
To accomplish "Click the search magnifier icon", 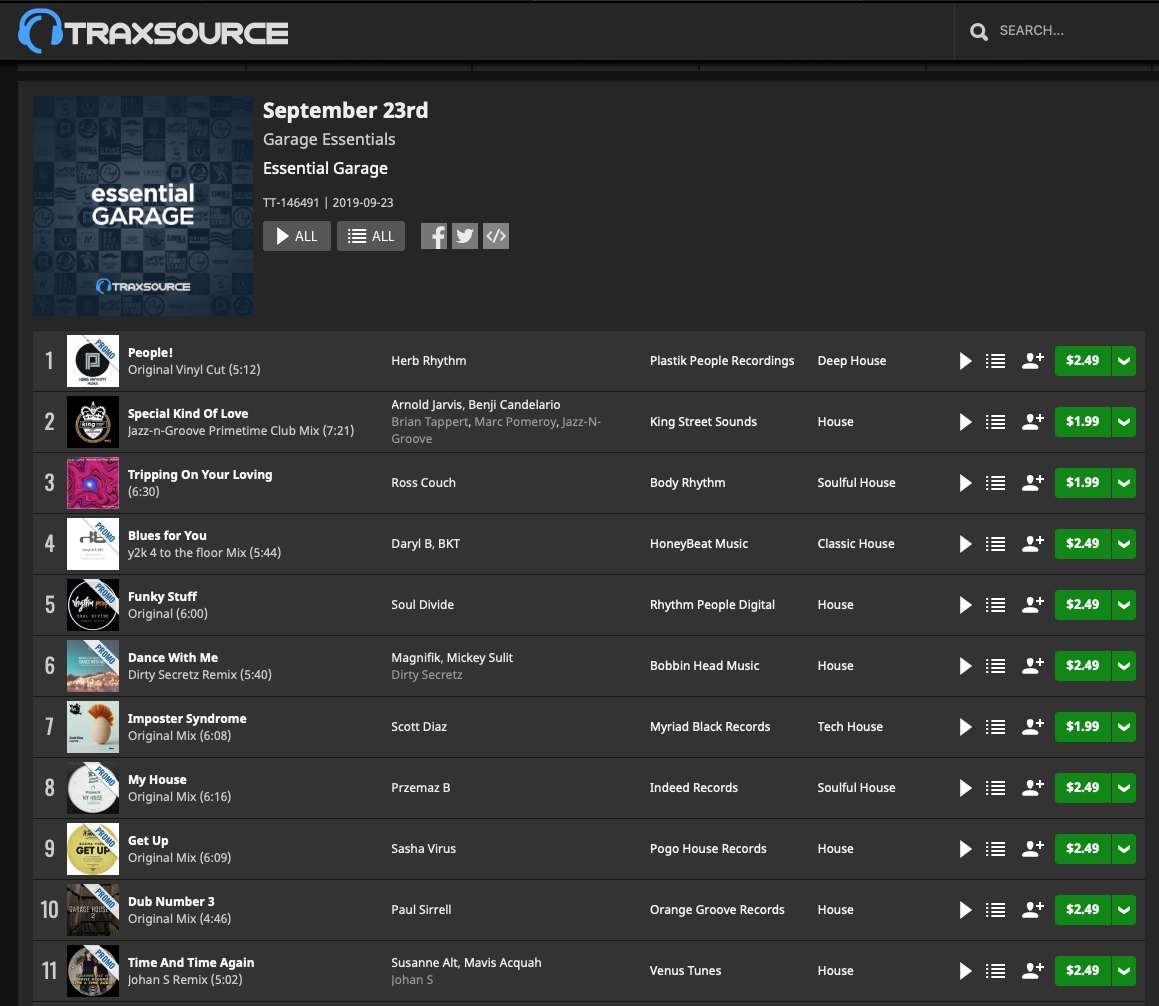I will click(979, 31).
